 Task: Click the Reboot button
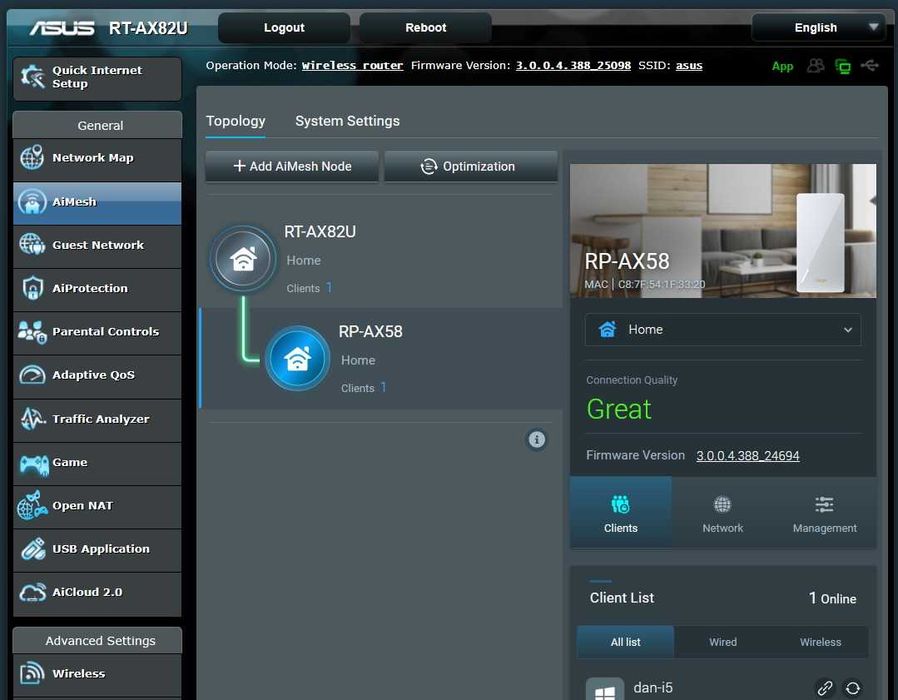pyautogui.click(x=426, y=27)
